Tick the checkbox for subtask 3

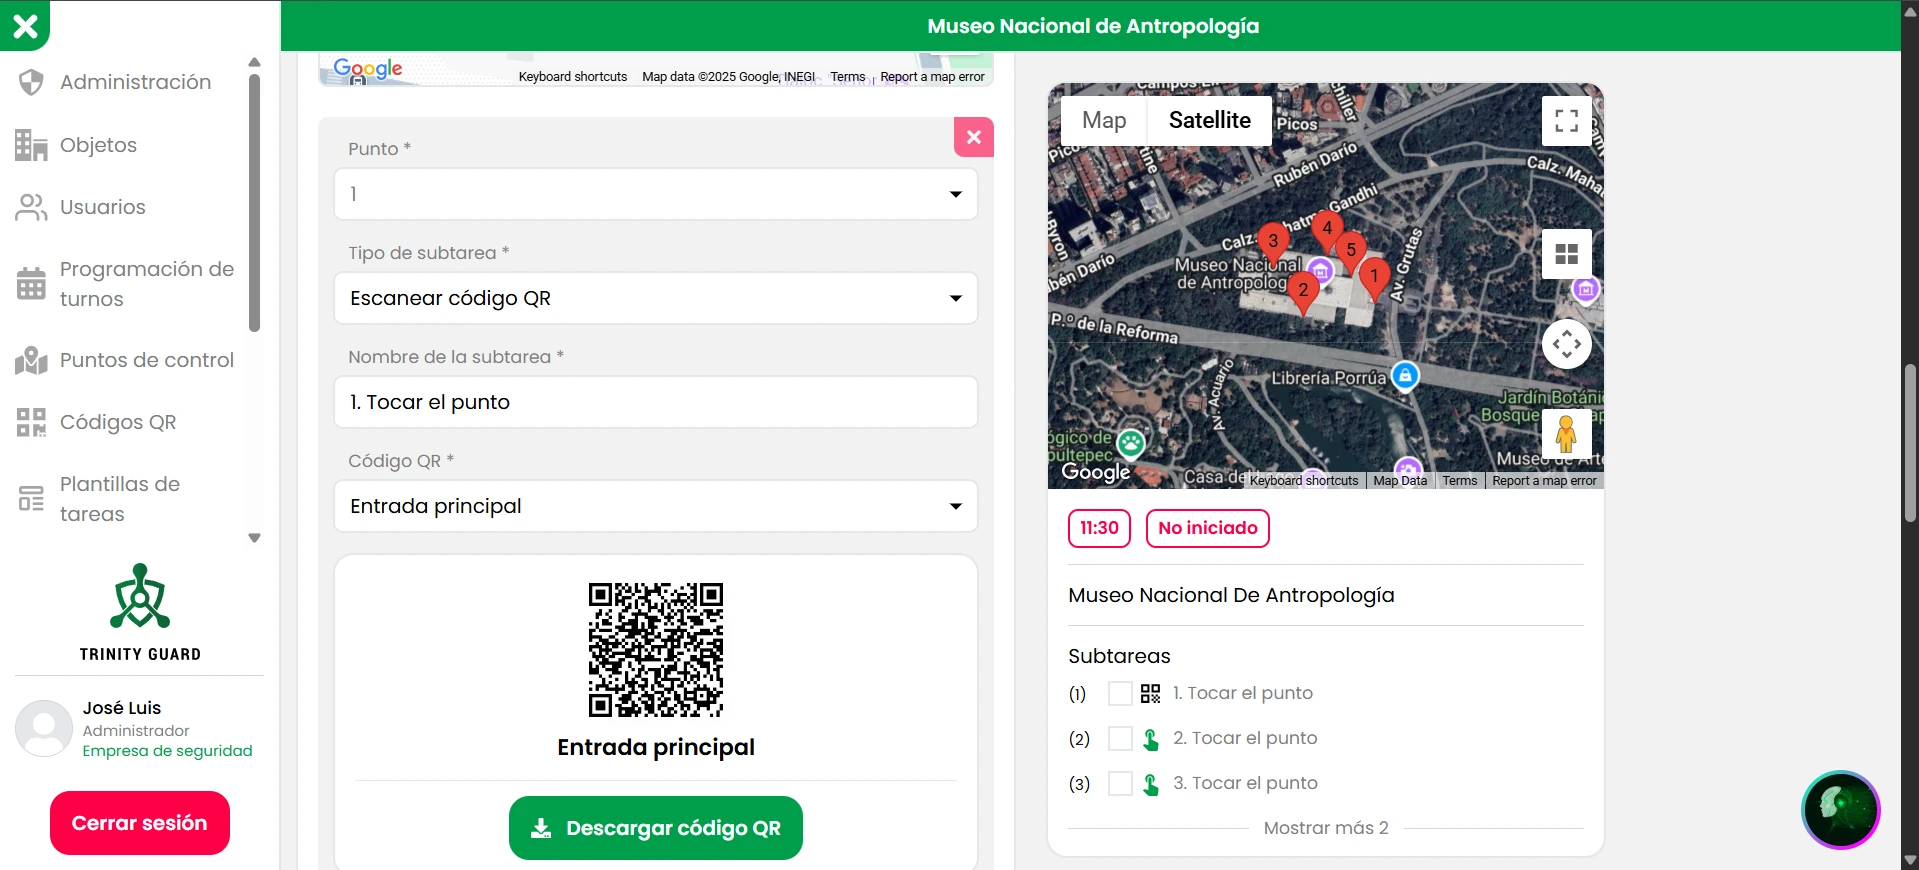click(x=1120, y=784)
